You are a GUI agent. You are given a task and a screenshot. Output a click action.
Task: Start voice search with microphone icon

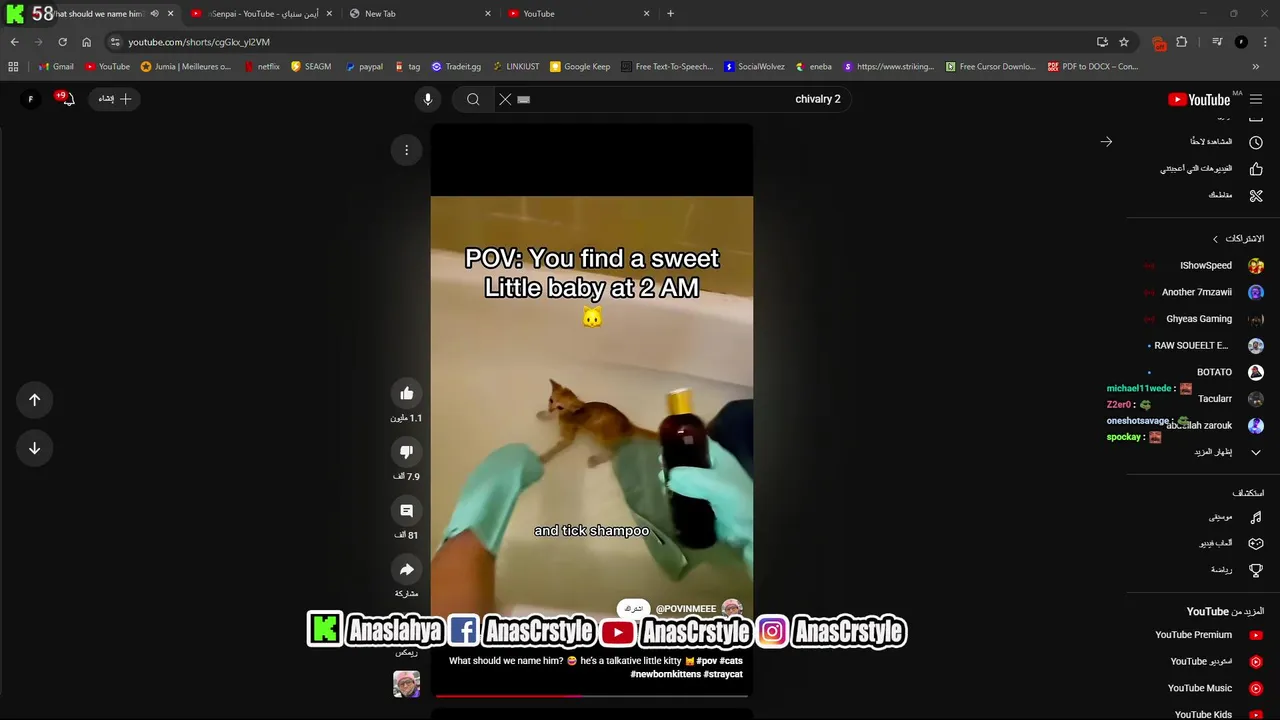click(428, 99)
